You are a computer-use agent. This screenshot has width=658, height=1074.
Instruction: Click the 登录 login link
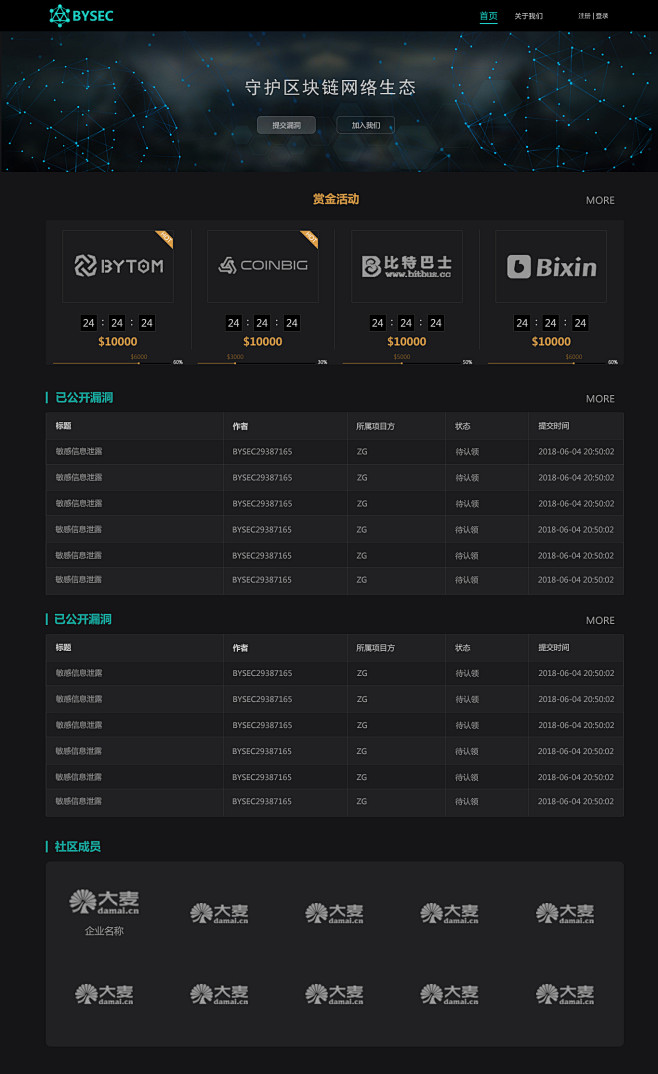(x=602, y=16)
